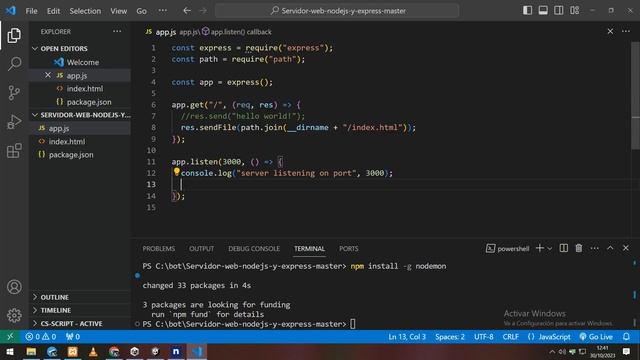The width and height of the screenshot is (640, 360).
Task: Switch to the Ports panel tab
Action: click(x=349, y=249)
